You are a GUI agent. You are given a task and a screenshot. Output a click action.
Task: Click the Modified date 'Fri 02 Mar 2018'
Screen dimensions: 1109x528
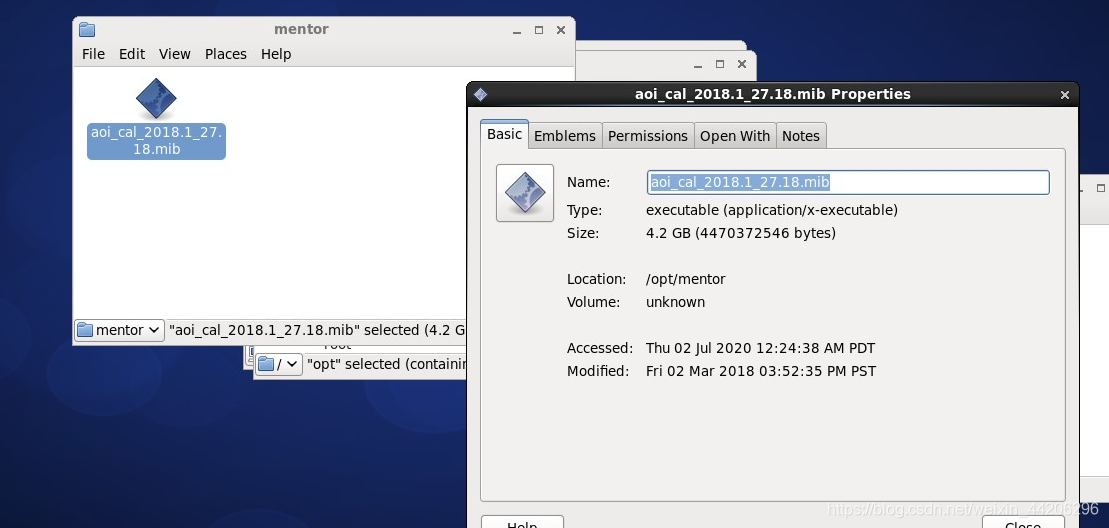point(761,370)
